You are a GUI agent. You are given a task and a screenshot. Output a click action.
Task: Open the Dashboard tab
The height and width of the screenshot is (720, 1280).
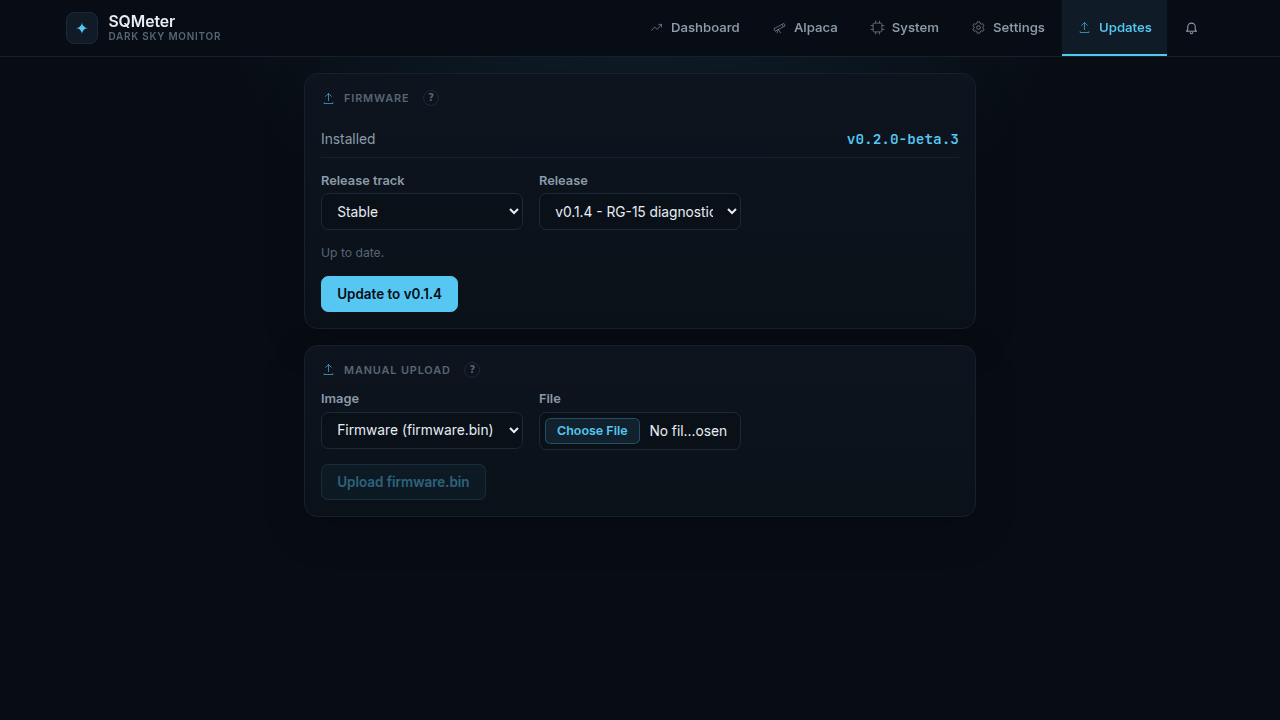(695, 28)
